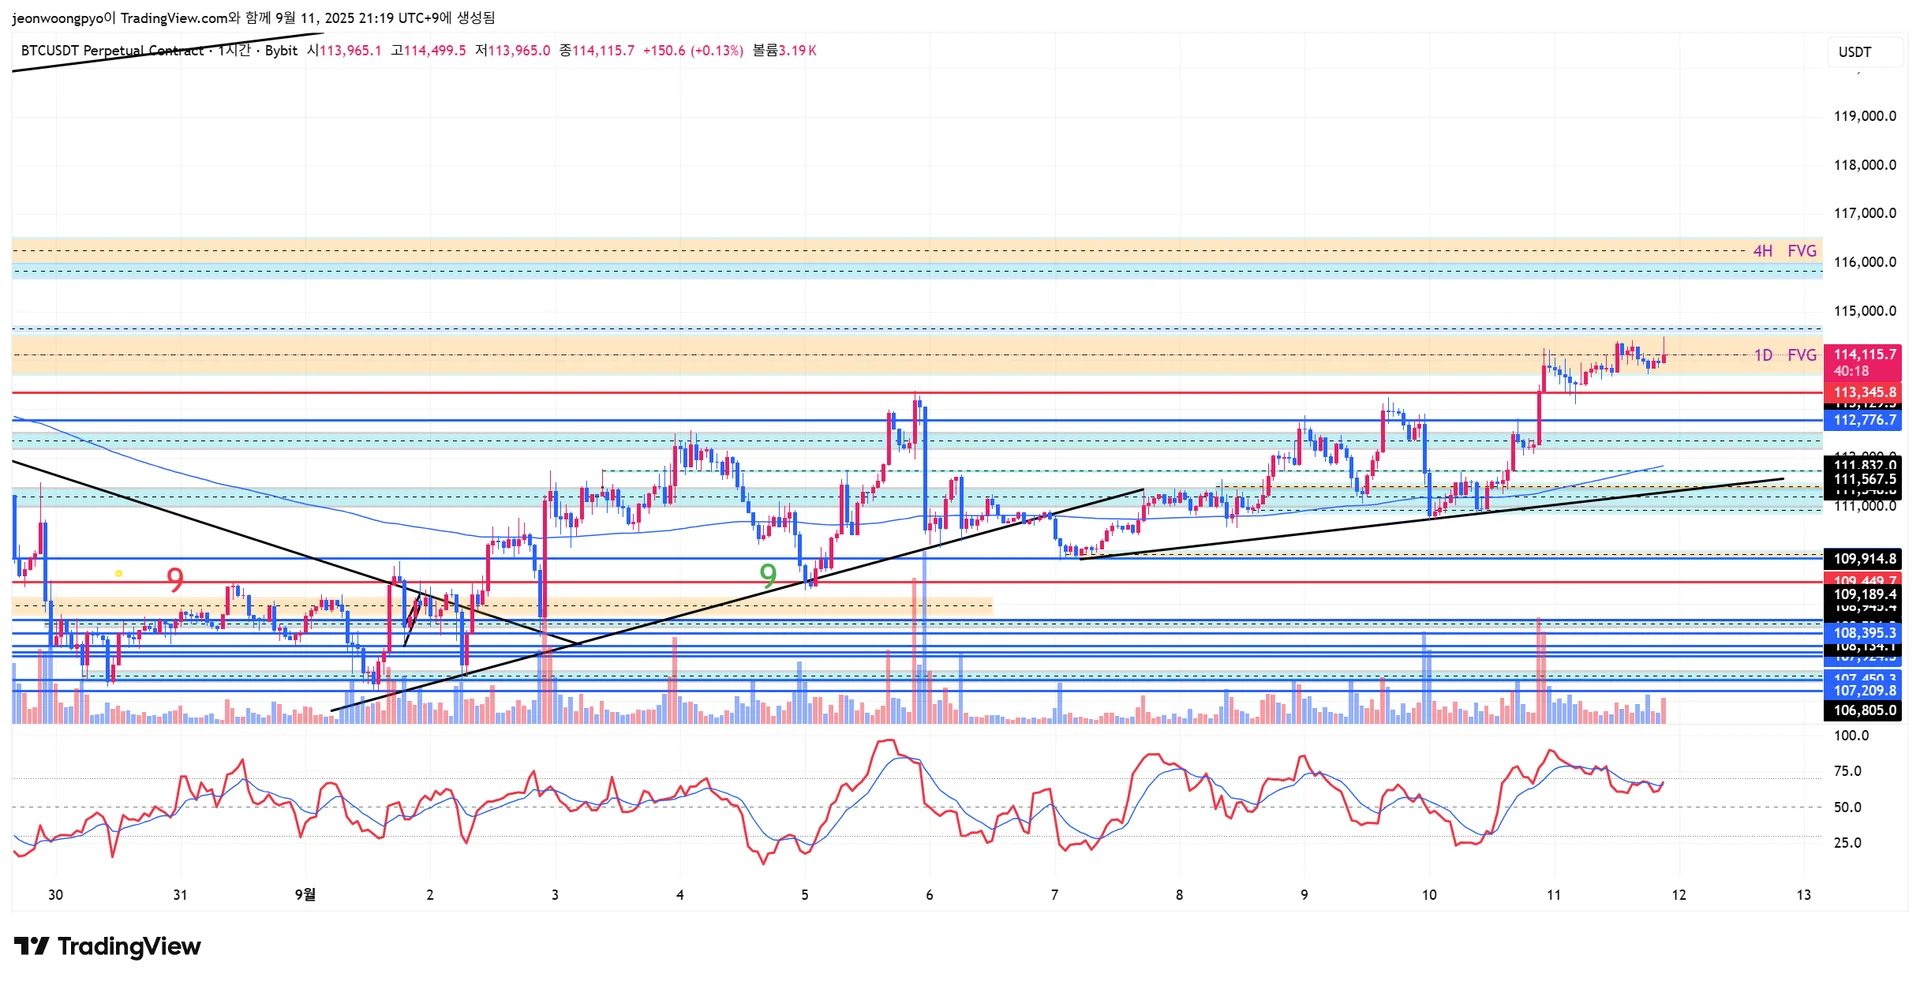Open the USDT currency selector

[x=1855, y=52]
